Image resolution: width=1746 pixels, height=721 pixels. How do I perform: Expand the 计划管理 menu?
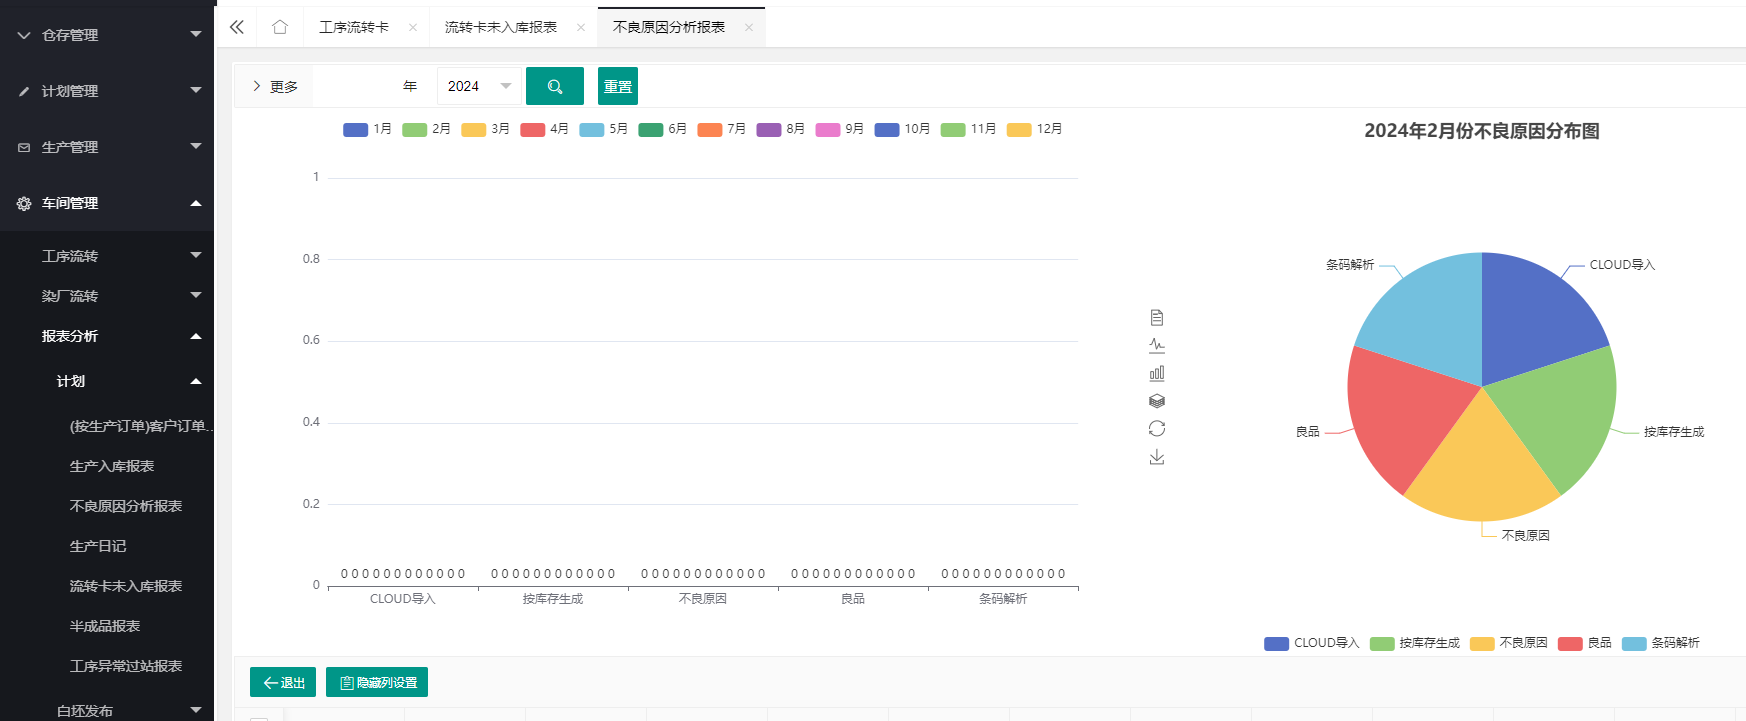tap(107, 91)
